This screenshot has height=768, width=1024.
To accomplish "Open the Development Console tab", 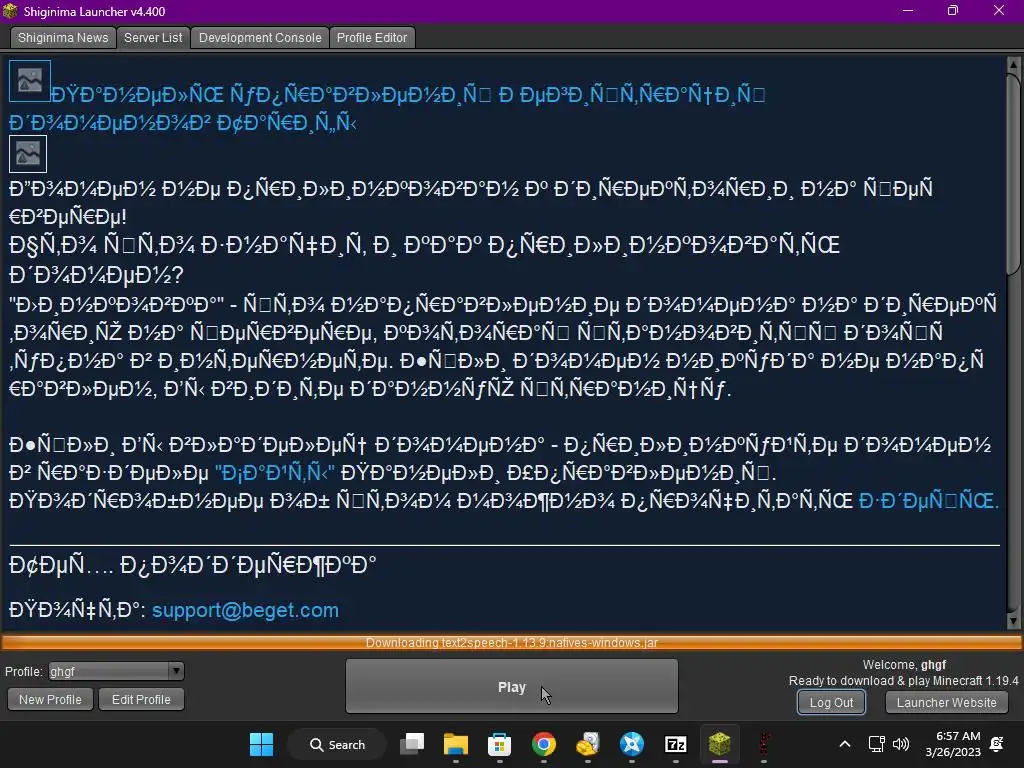I will point(260,37).
